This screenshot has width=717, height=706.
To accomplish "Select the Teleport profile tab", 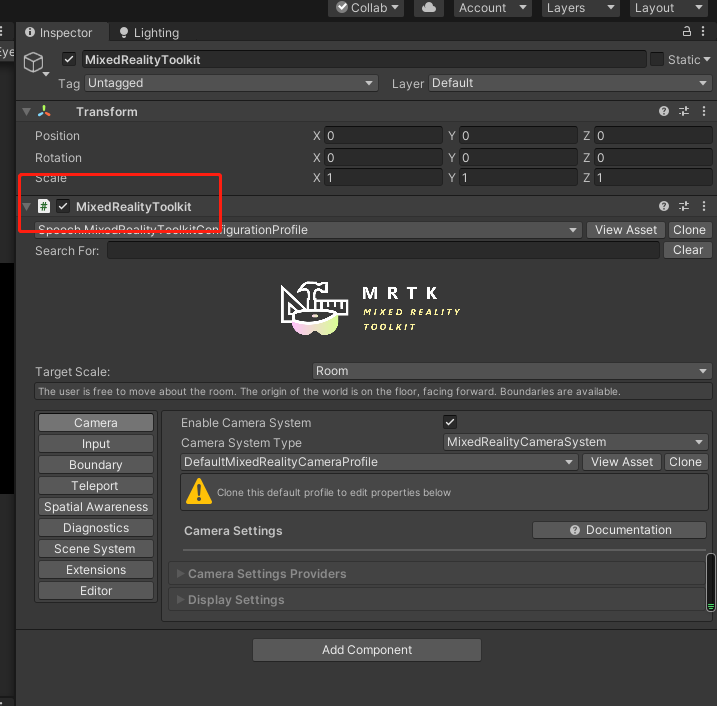I will tap(96, 486).
